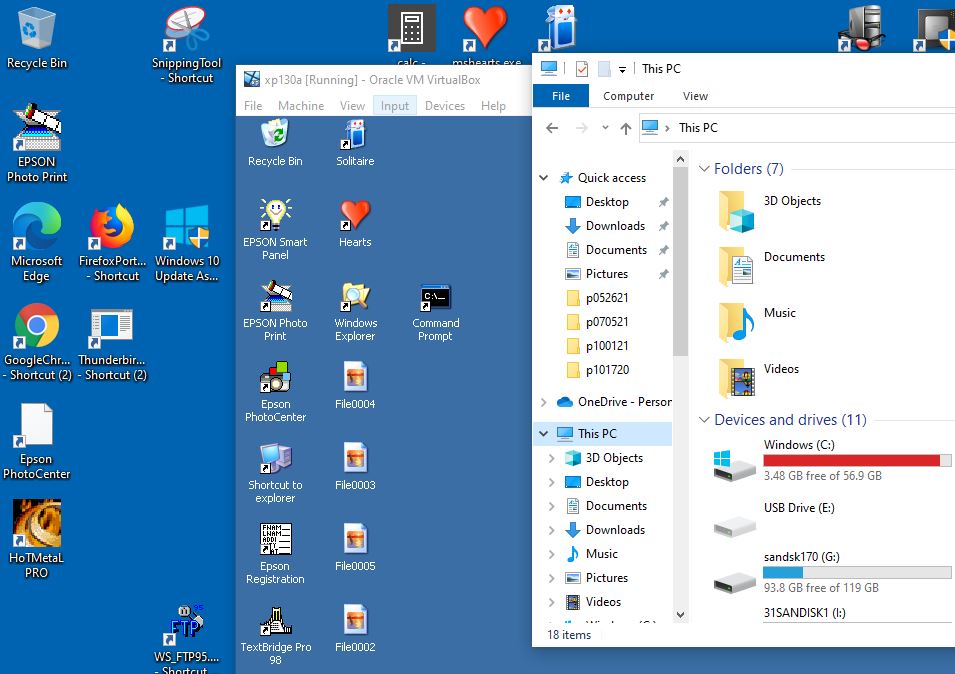The image size is (955, 674).
Task: Select Videos in the navigation tree
Action: click(605, 602)
